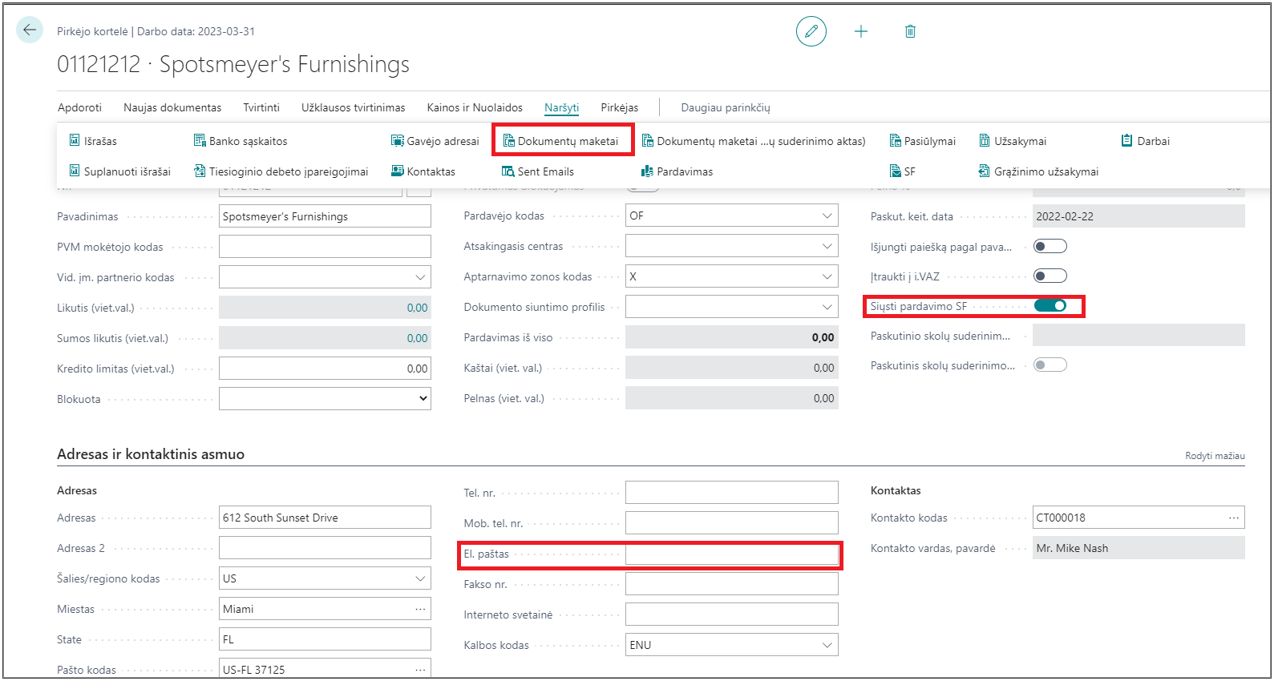
Task: Click the El. paštas input field
Action: (x=731, y=554)
